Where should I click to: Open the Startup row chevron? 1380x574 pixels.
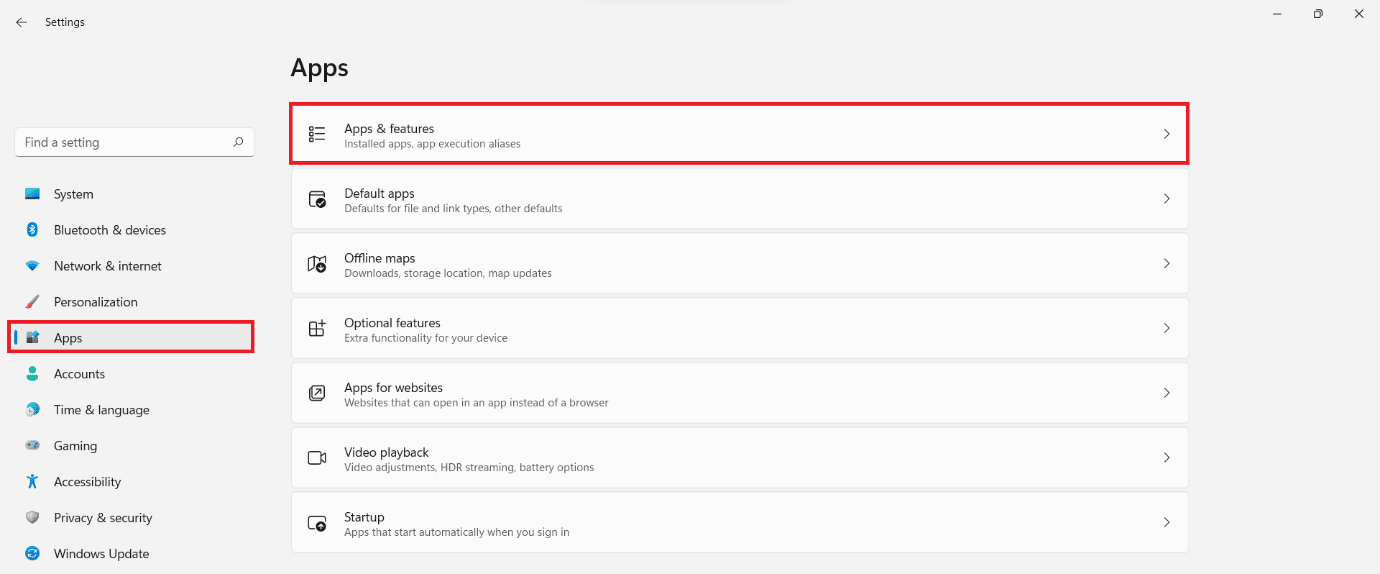pos(1166,522)
